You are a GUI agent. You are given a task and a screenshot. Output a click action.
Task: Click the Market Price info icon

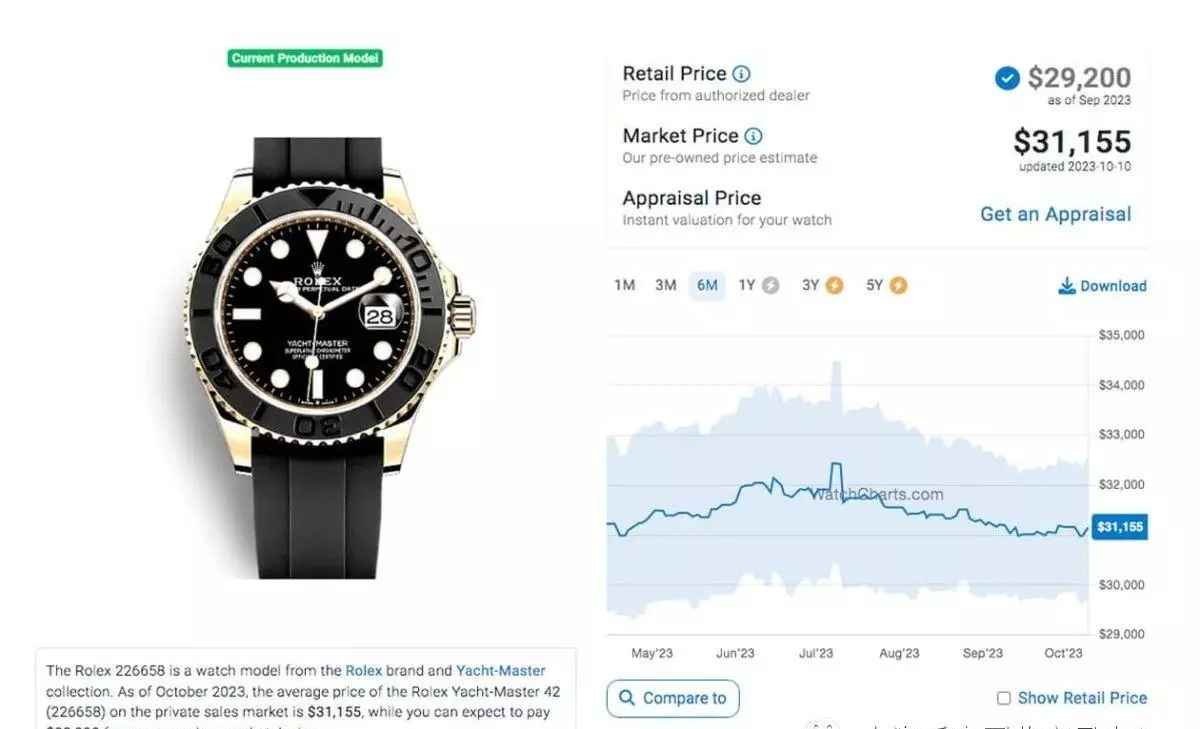click(x=753, y=136)
